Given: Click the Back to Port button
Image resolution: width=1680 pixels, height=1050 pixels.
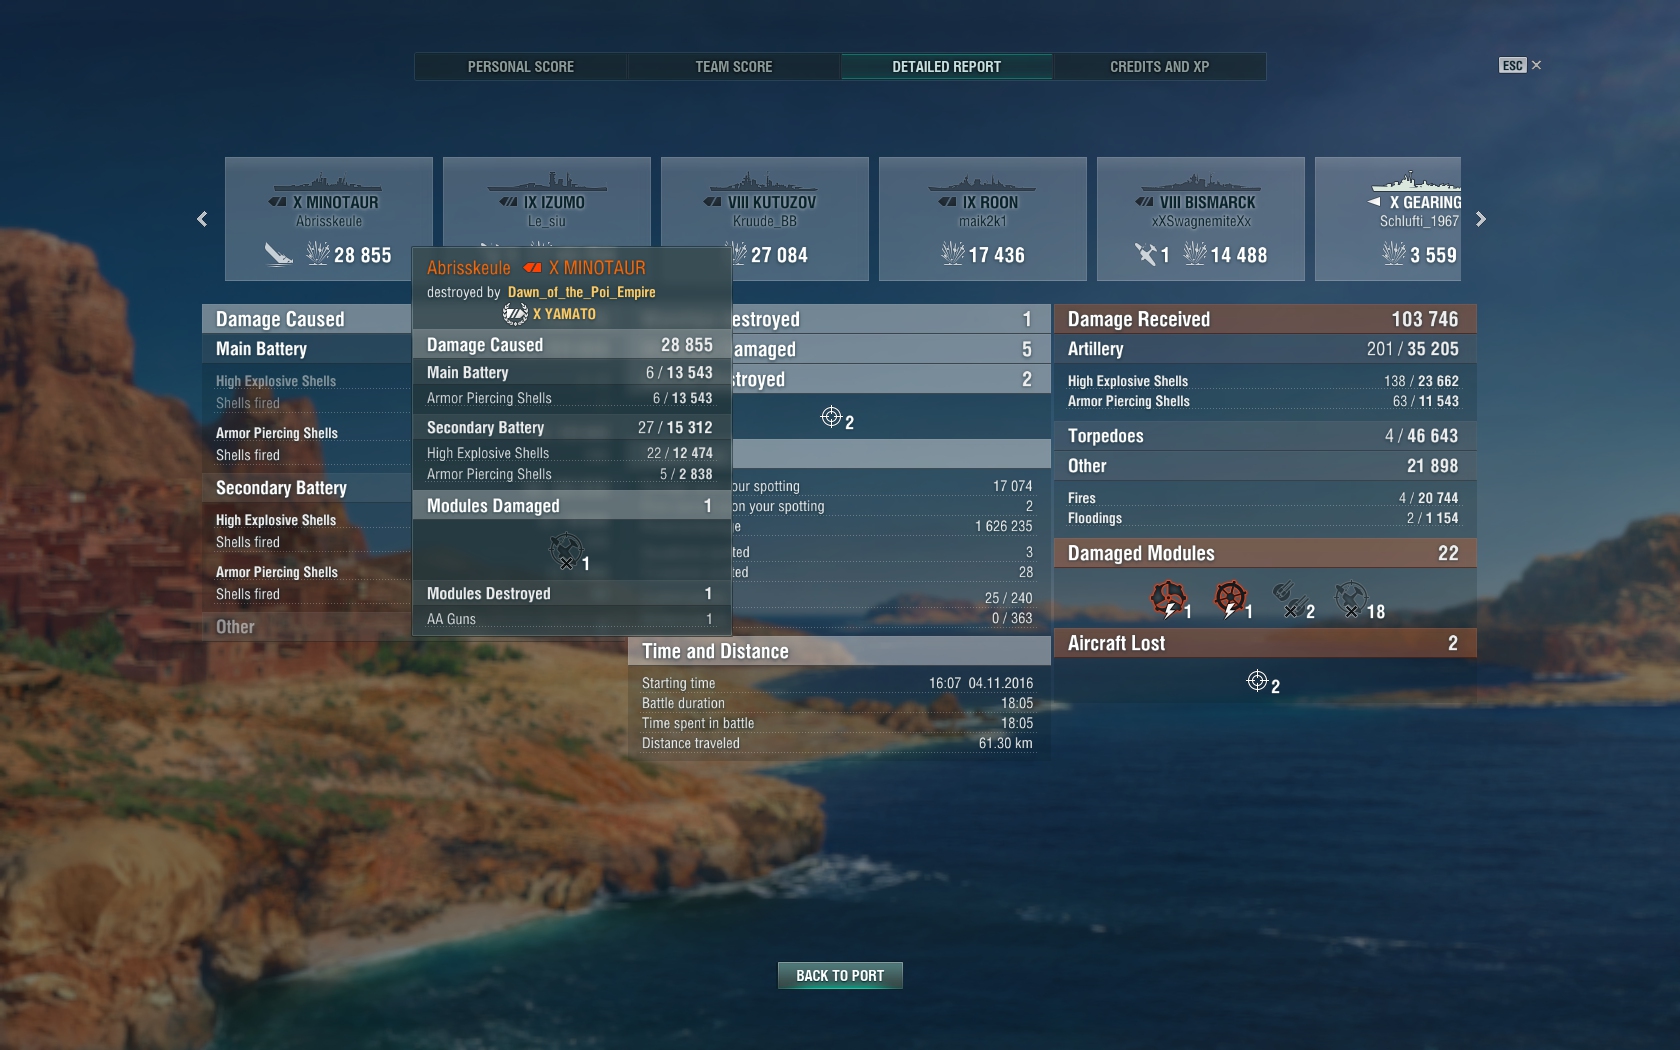Looking at the screenshot, I should coord(840,976).
